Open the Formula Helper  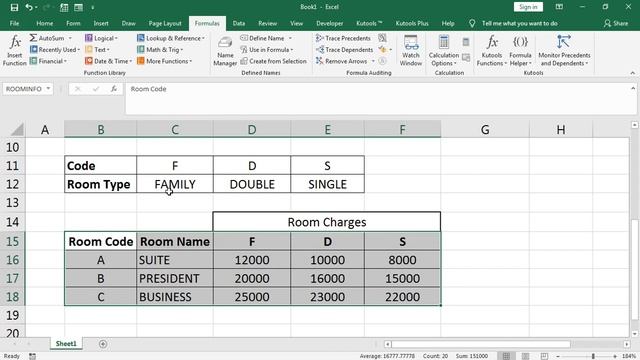520,51
